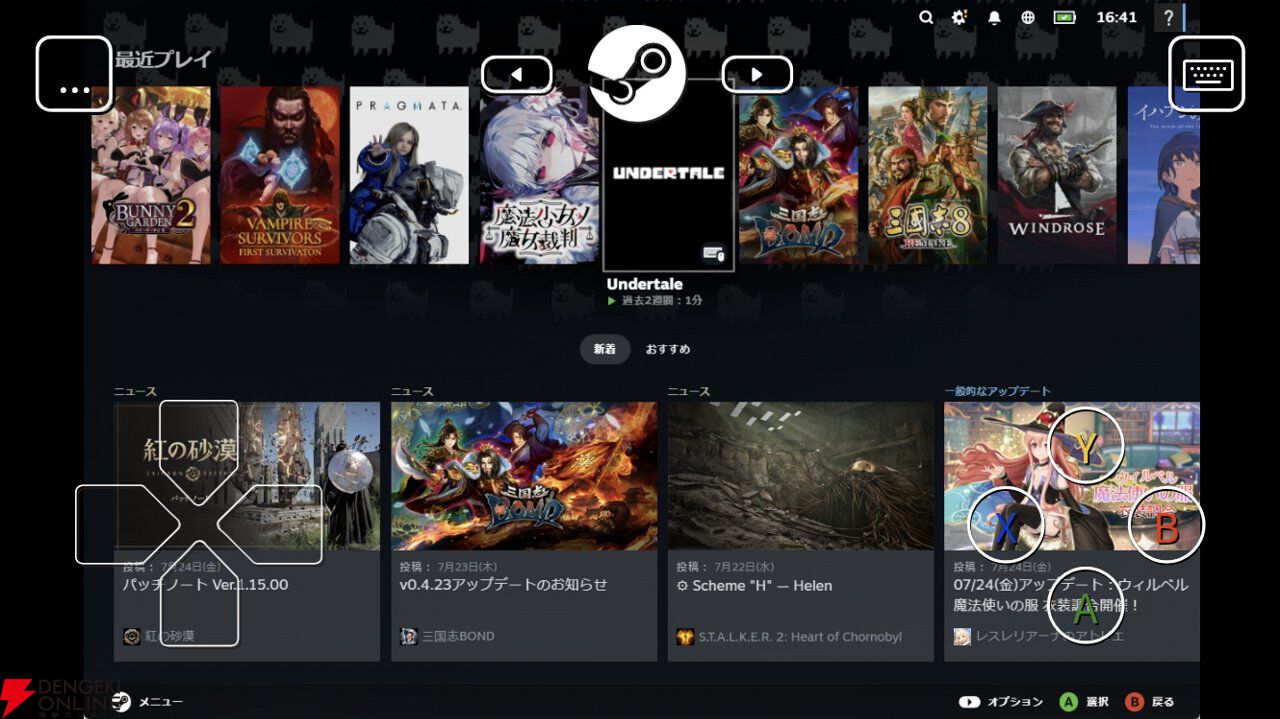Open v0.4.23アップデートのお知らせ news card
Screen dimensions: 1280x719
pyautogui.click(x=524, y=531)
